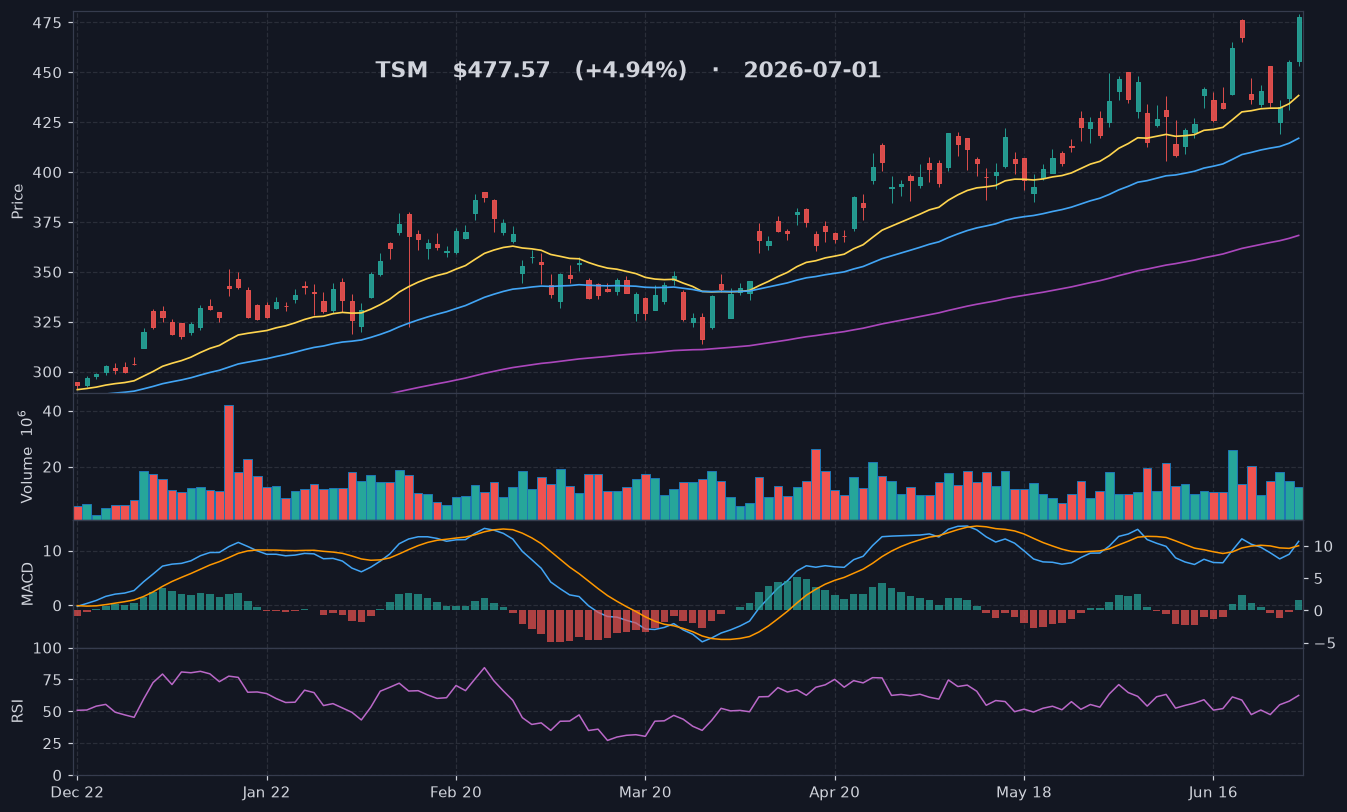This screenshot has height=812, width=1347.
Task: Click the $477.57 price in title
Action: pos(502,71)
